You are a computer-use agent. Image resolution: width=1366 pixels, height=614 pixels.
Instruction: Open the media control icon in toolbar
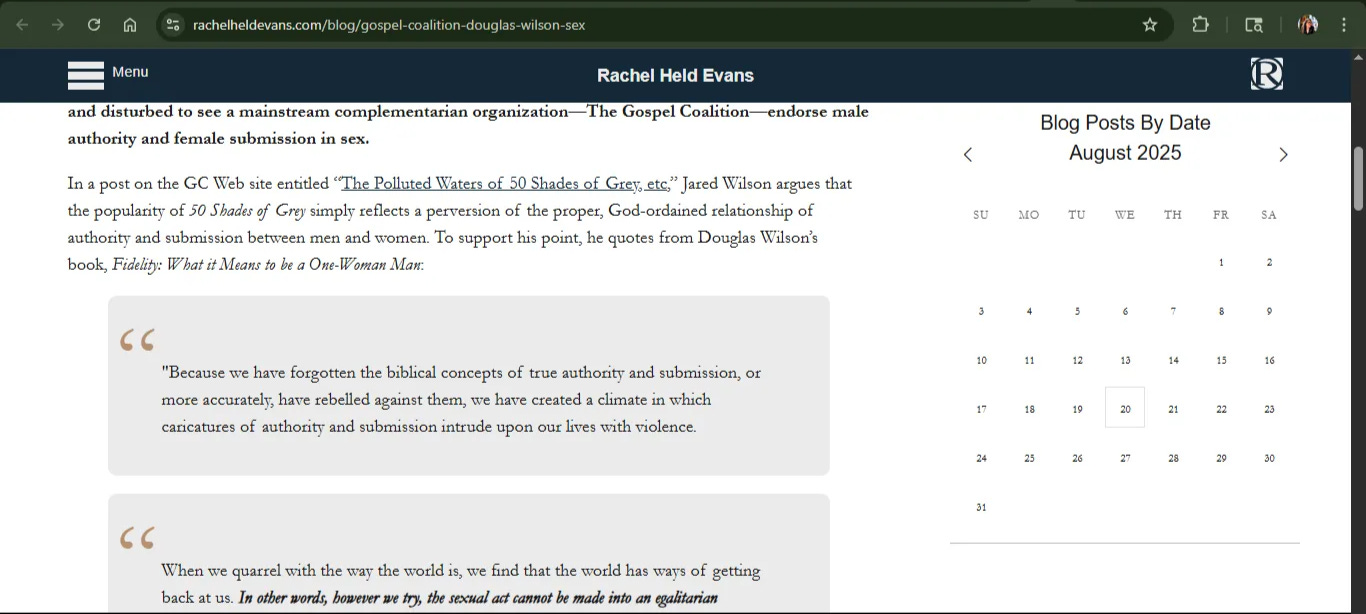[1254, 25]
